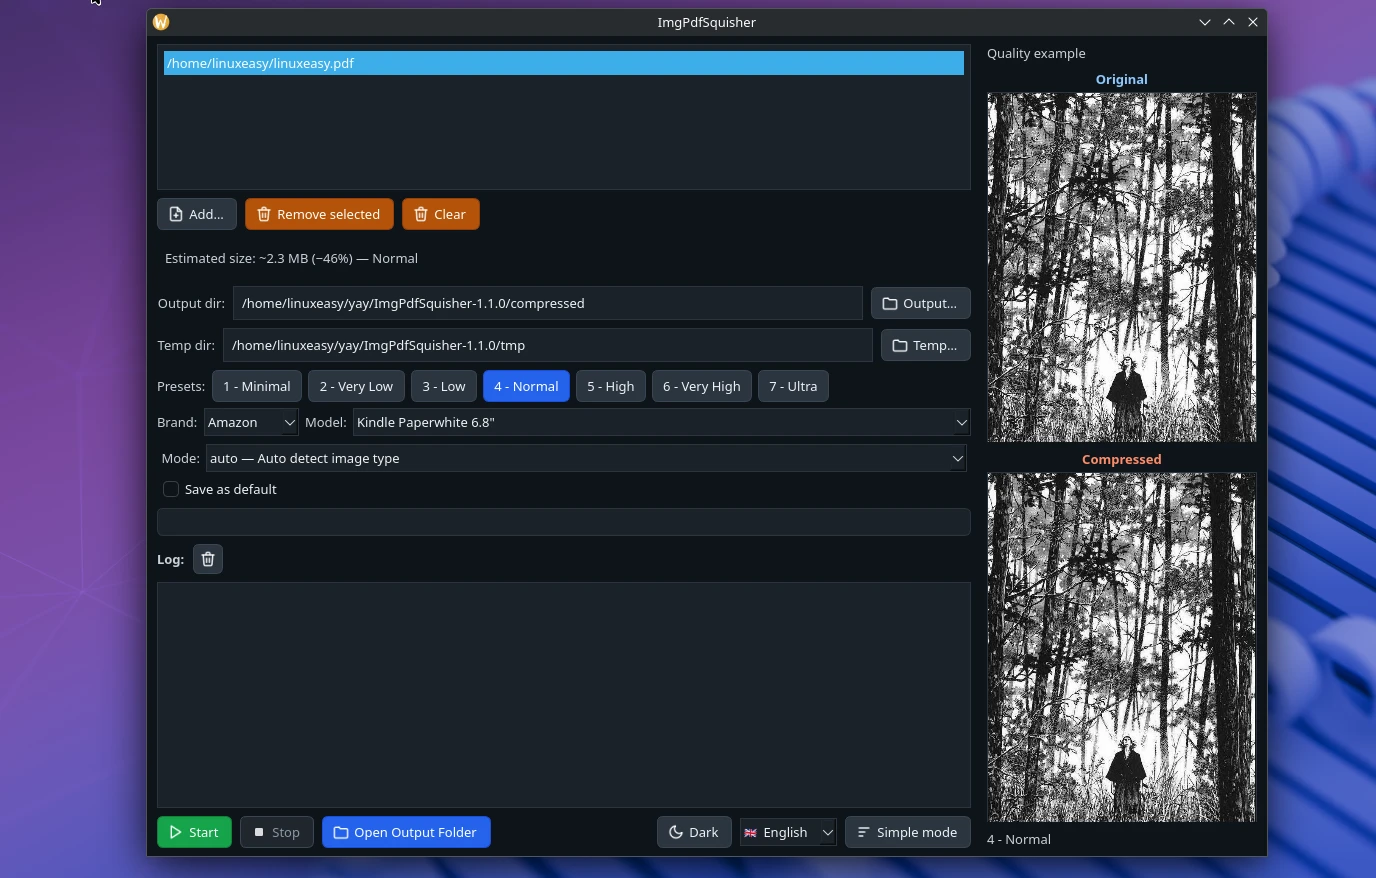
Task: Expand the Mode auto-detect dropdown
Action: (584, 458)
